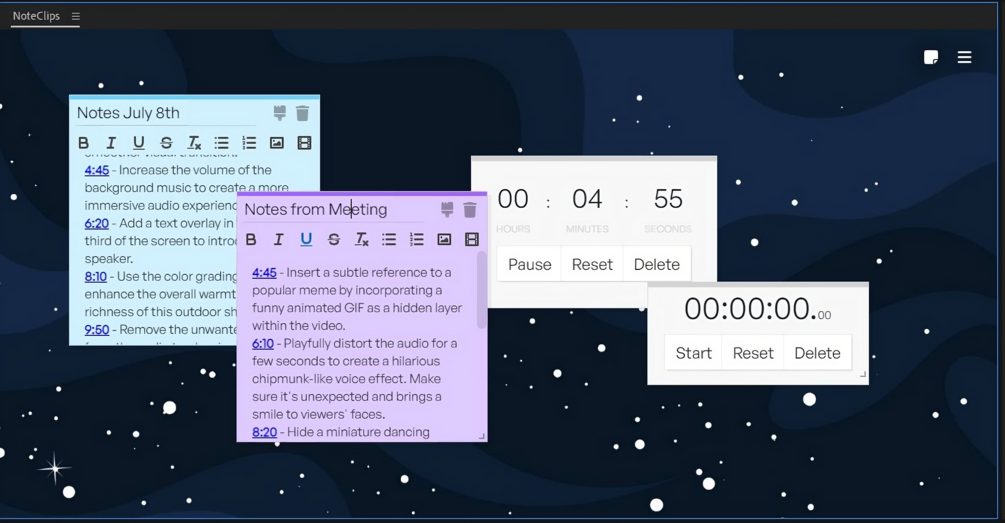Viewport: 1005px width, 523px height.
Task: Toggle bold in Notes July 8th toolbar
Action: click(x=83, y=143)
